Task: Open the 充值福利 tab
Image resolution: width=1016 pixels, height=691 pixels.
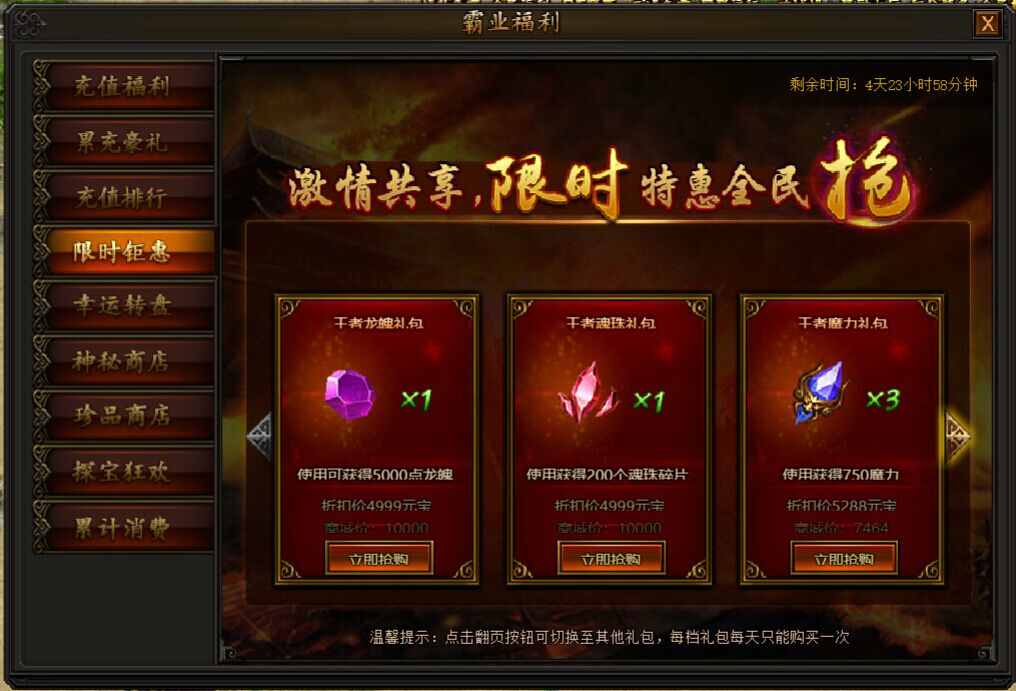Action: [x=124, y=86]
